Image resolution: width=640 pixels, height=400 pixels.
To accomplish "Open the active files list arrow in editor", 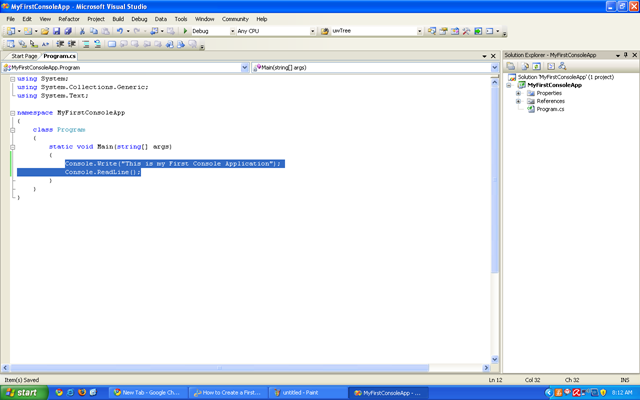I will pos(484,56).
